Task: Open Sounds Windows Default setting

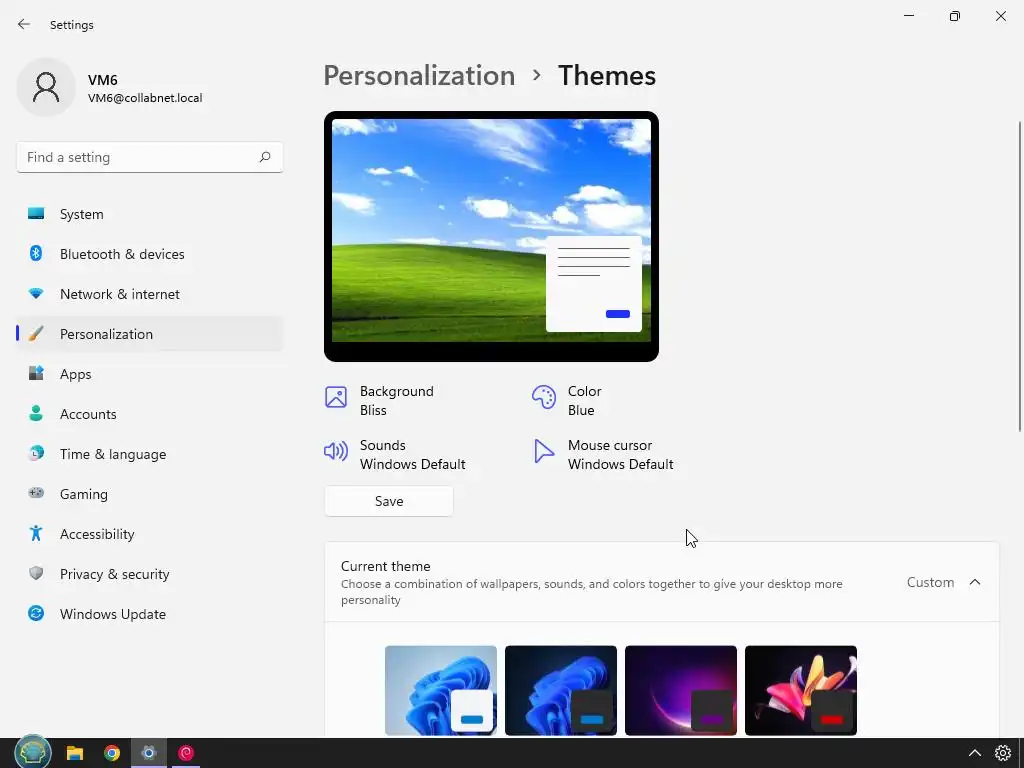Action: [394, 455]
